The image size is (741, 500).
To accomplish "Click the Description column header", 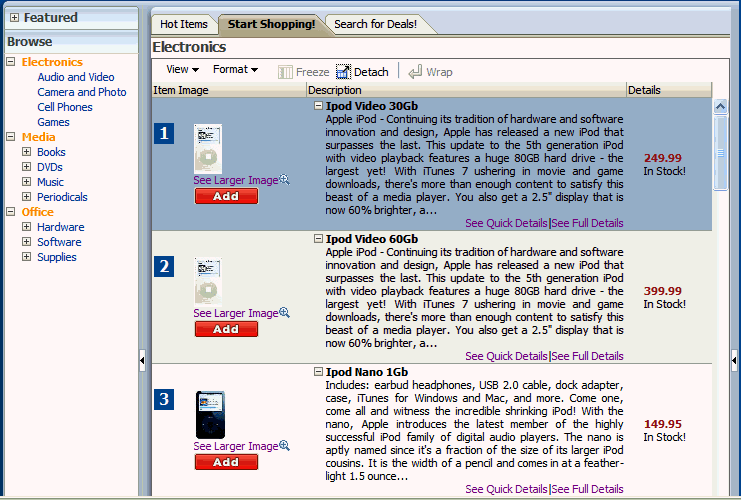I will click(466, 90).
